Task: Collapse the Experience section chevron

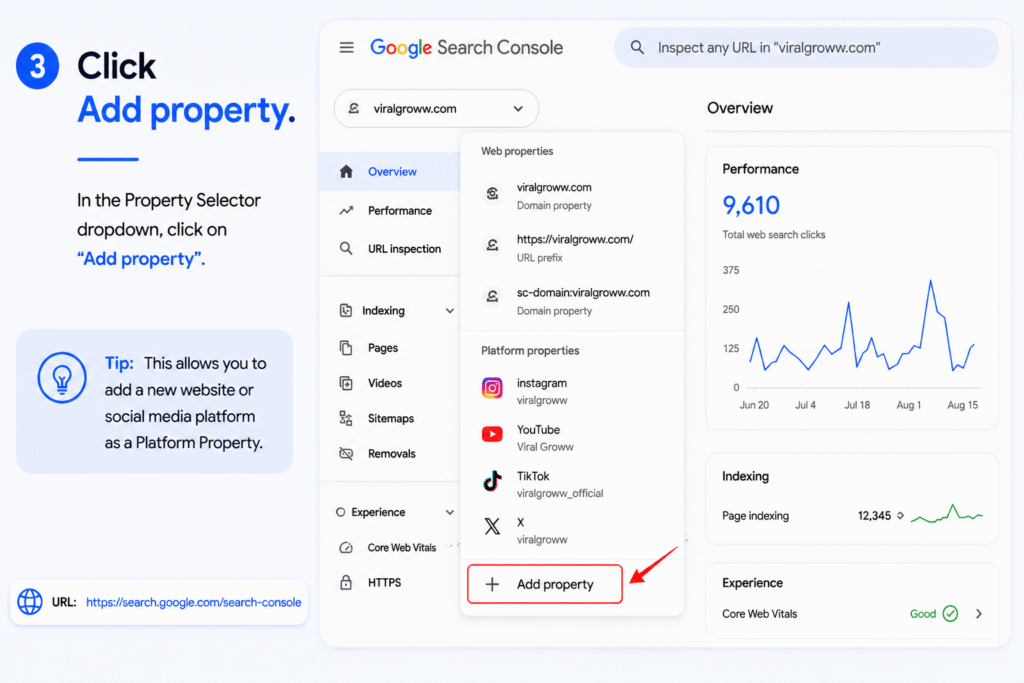Action: tap(450, 513)
